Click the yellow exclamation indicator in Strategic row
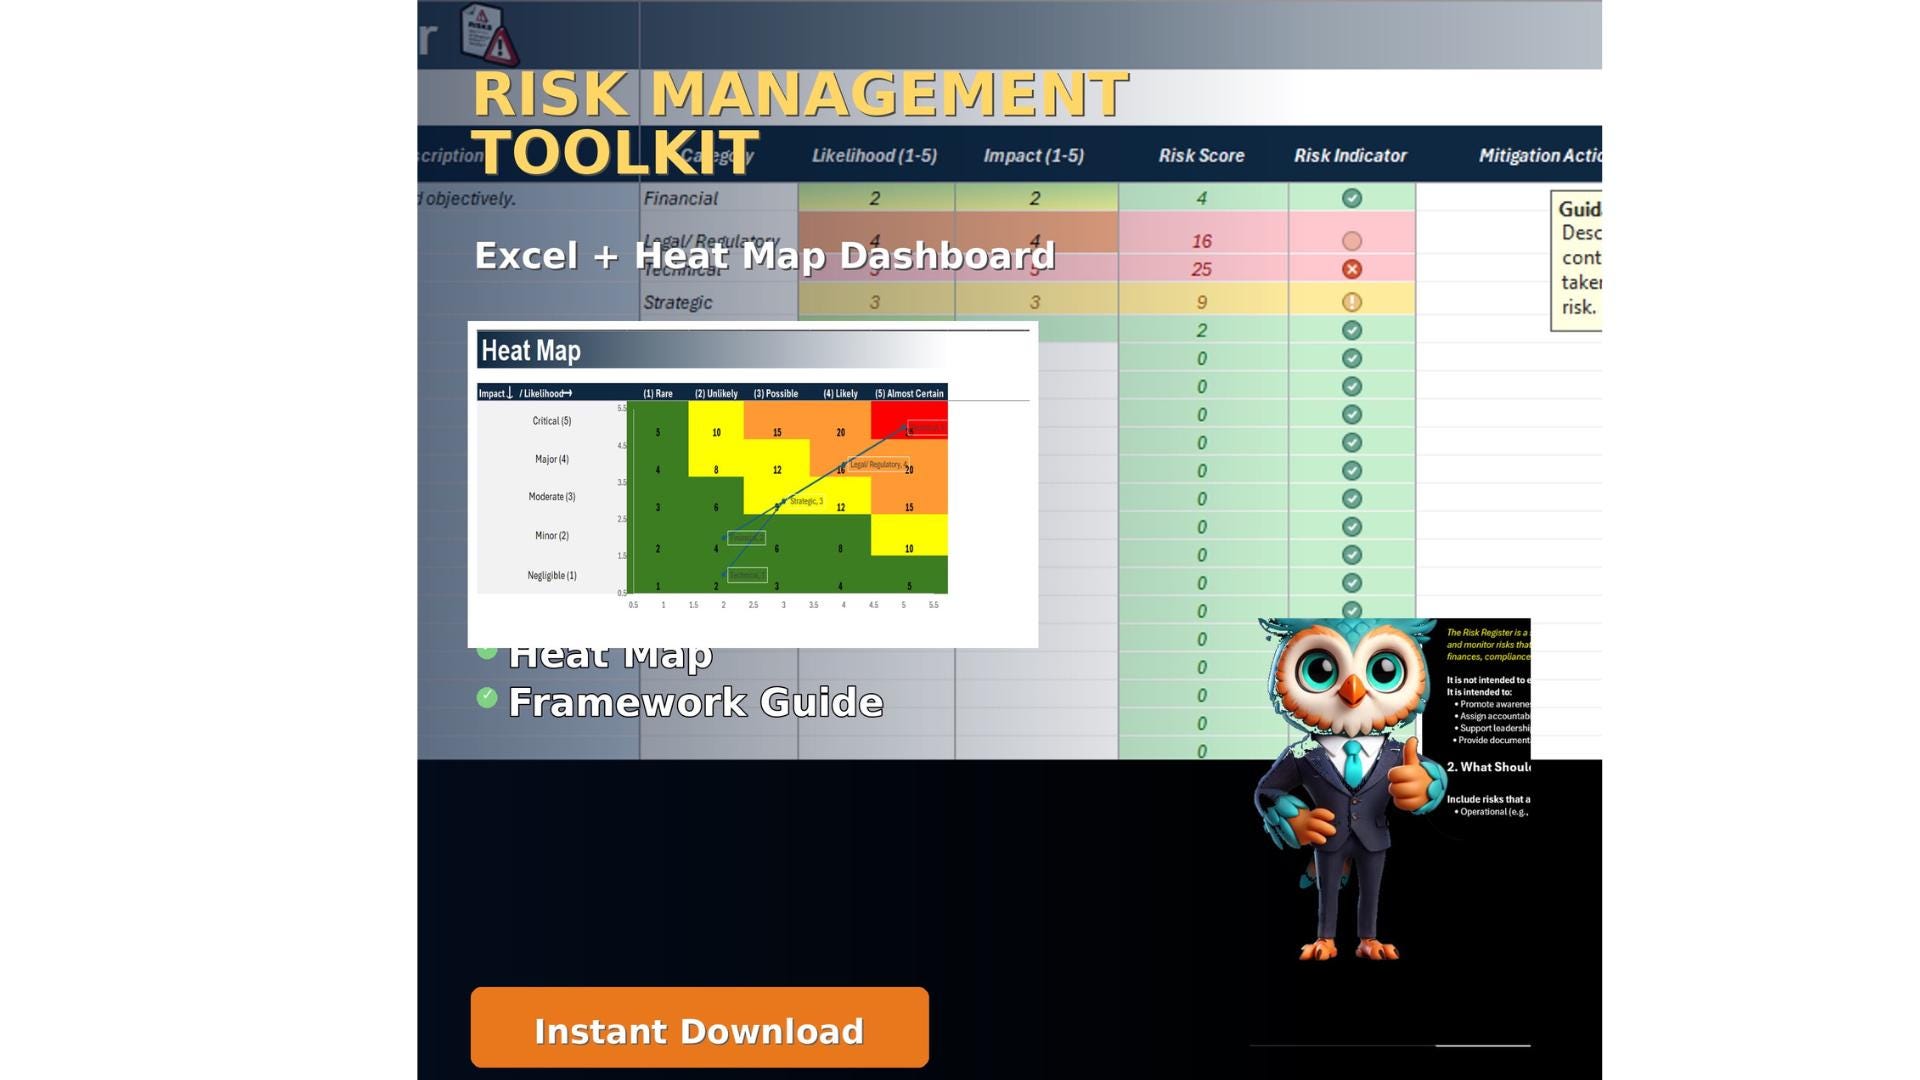 tap(1351, 301)
